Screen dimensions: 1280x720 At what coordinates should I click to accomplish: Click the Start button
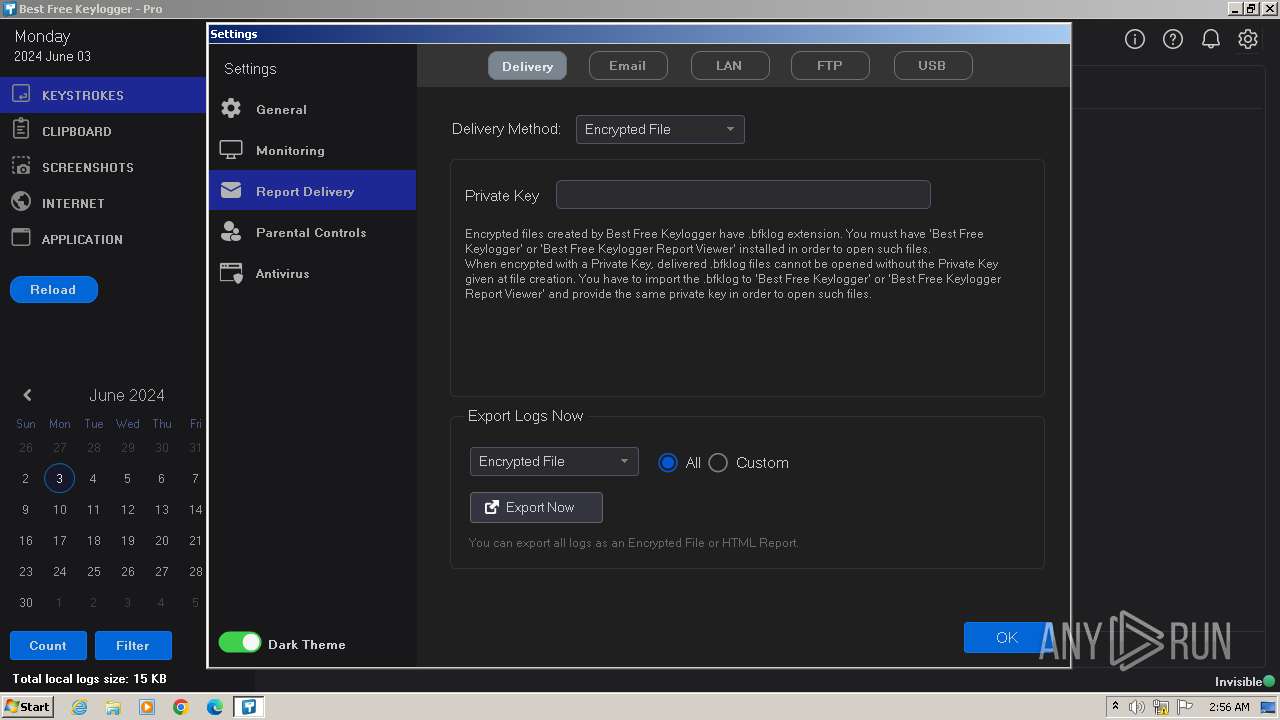27,707
